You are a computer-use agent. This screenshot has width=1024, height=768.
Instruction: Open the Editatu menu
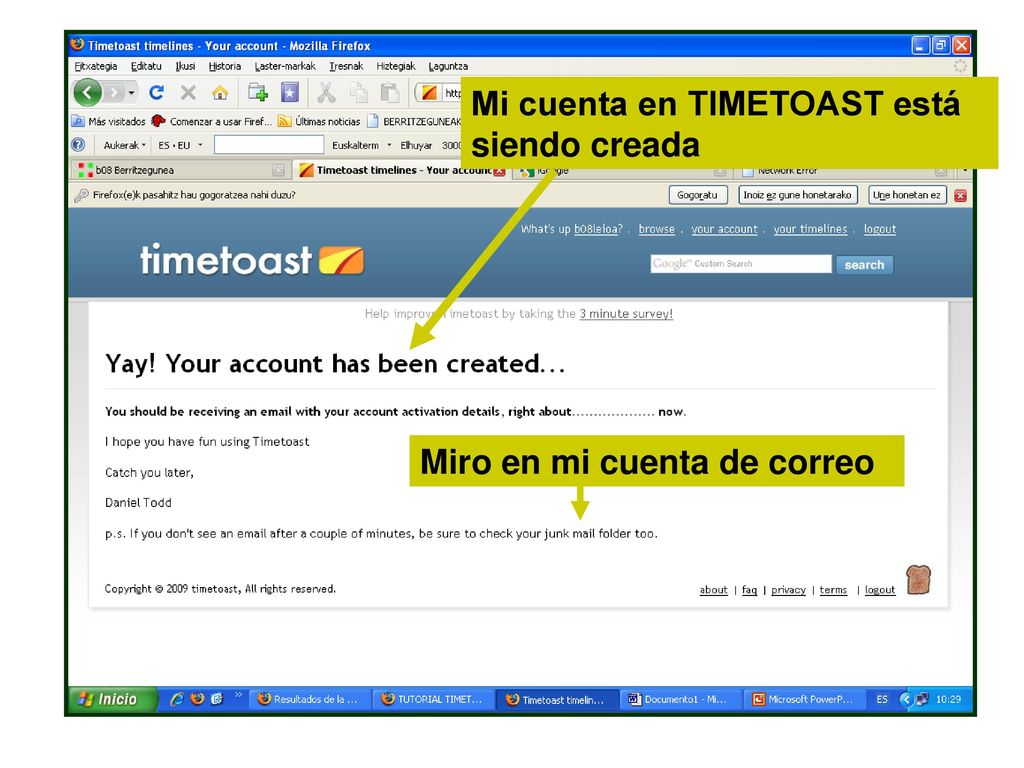[x=146, y=66]
